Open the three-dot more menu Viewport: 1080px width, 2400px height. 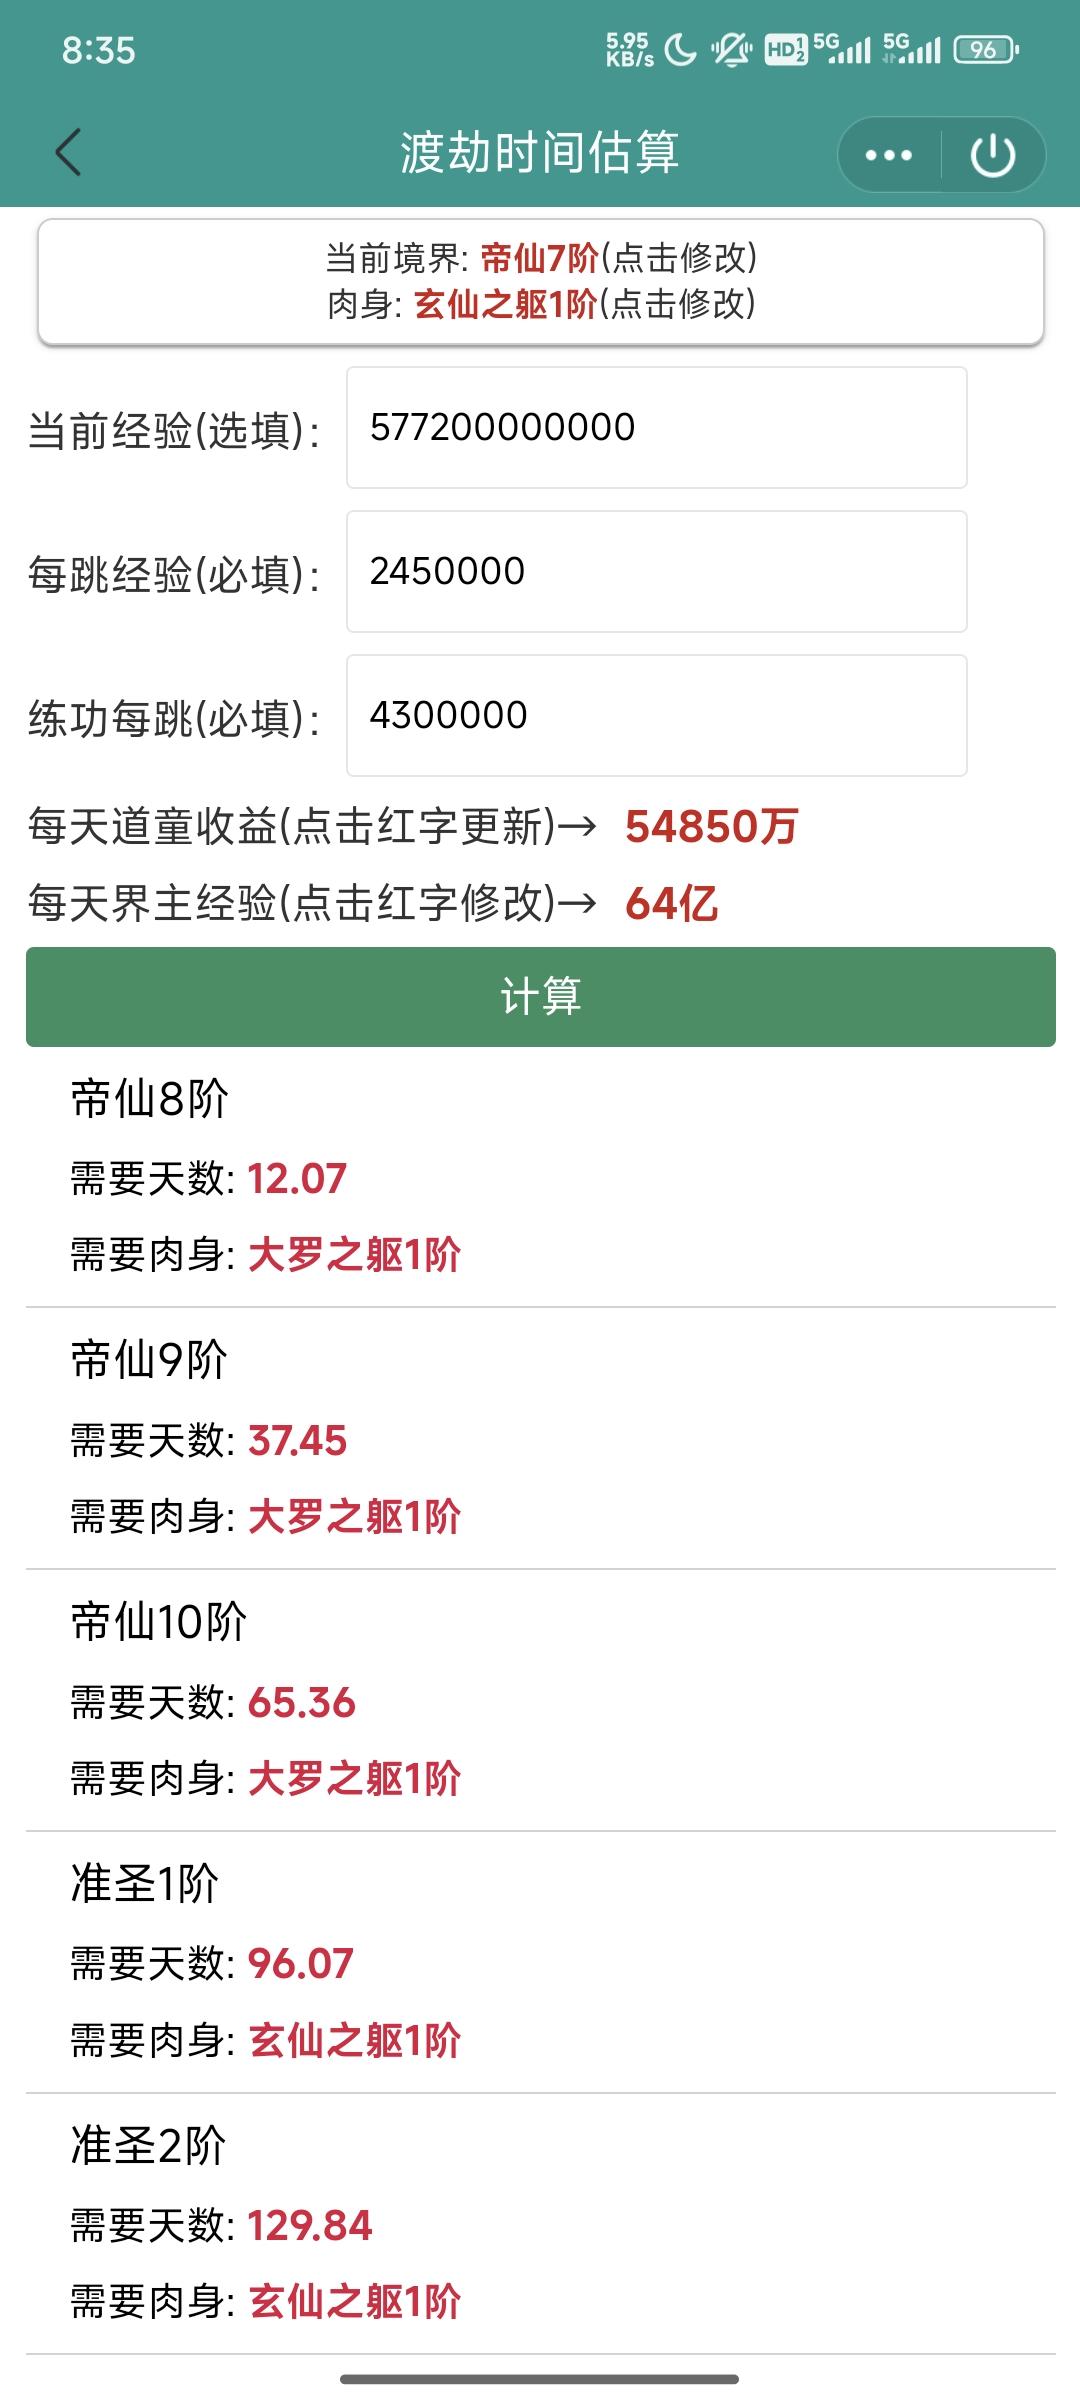tap(889, 155)
